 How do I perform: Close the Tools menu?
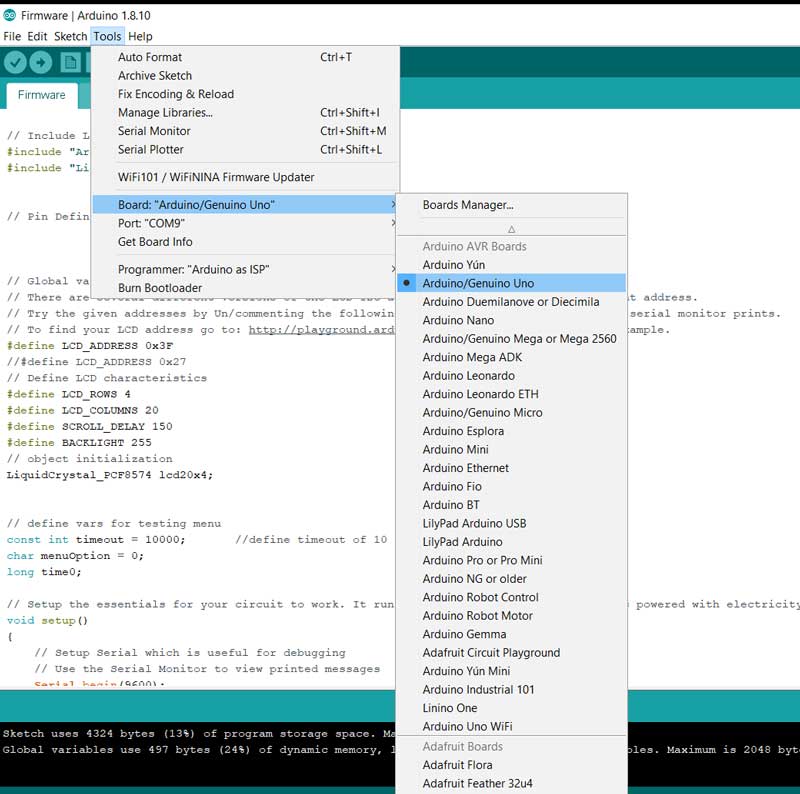coord(107,36)
